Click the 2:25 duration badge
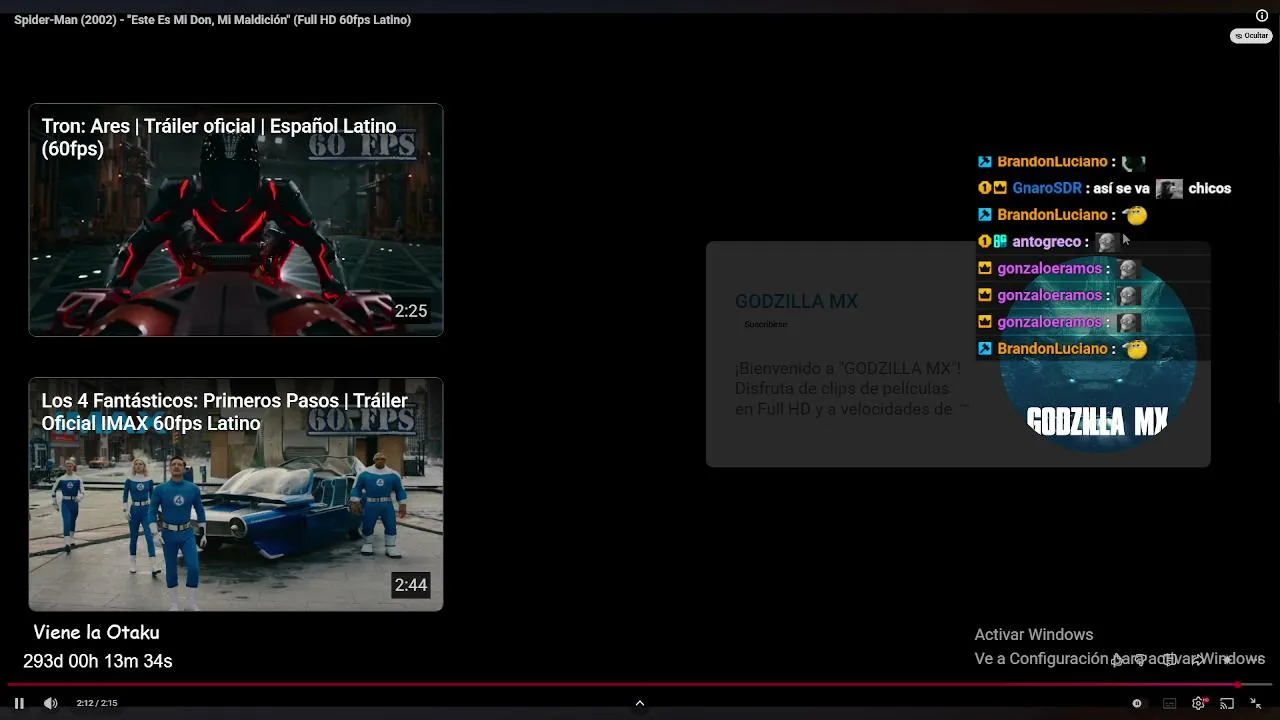This screenshot has width=1280, height=720. [x=411, y=311]
